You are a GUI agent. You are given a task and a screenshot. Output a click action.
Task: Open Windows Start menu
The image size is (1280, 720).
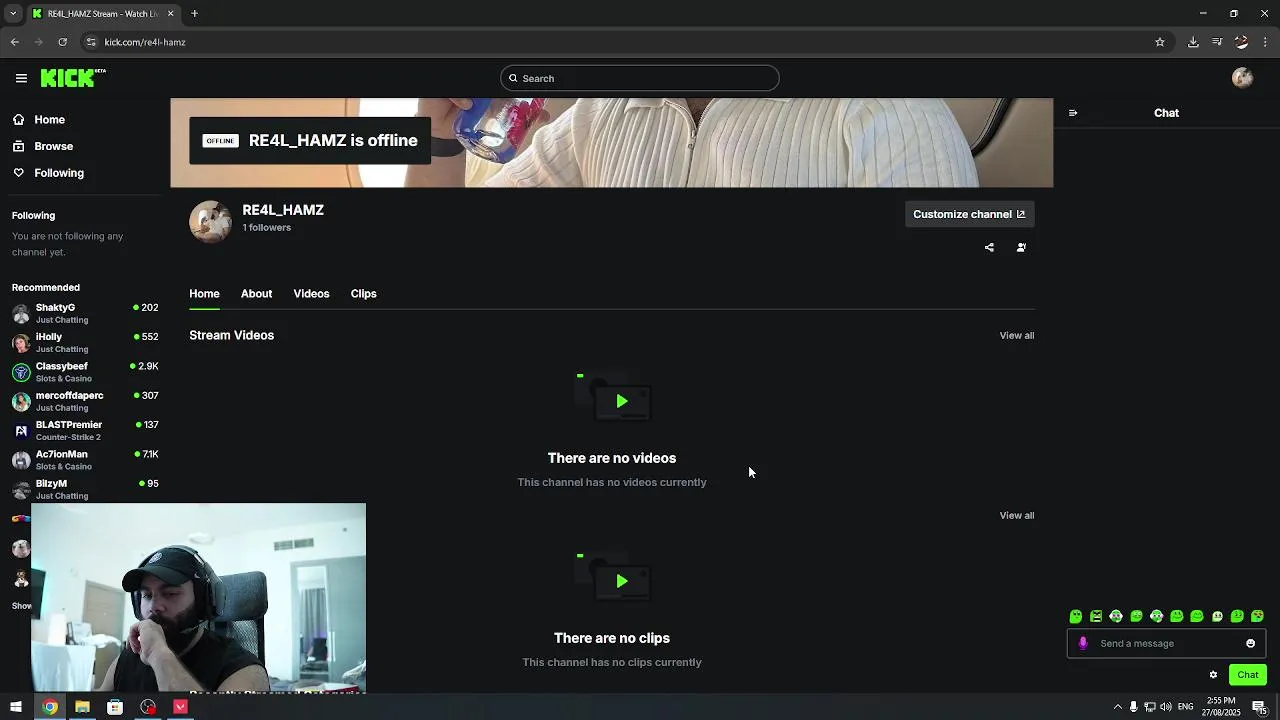coord(15,707)
